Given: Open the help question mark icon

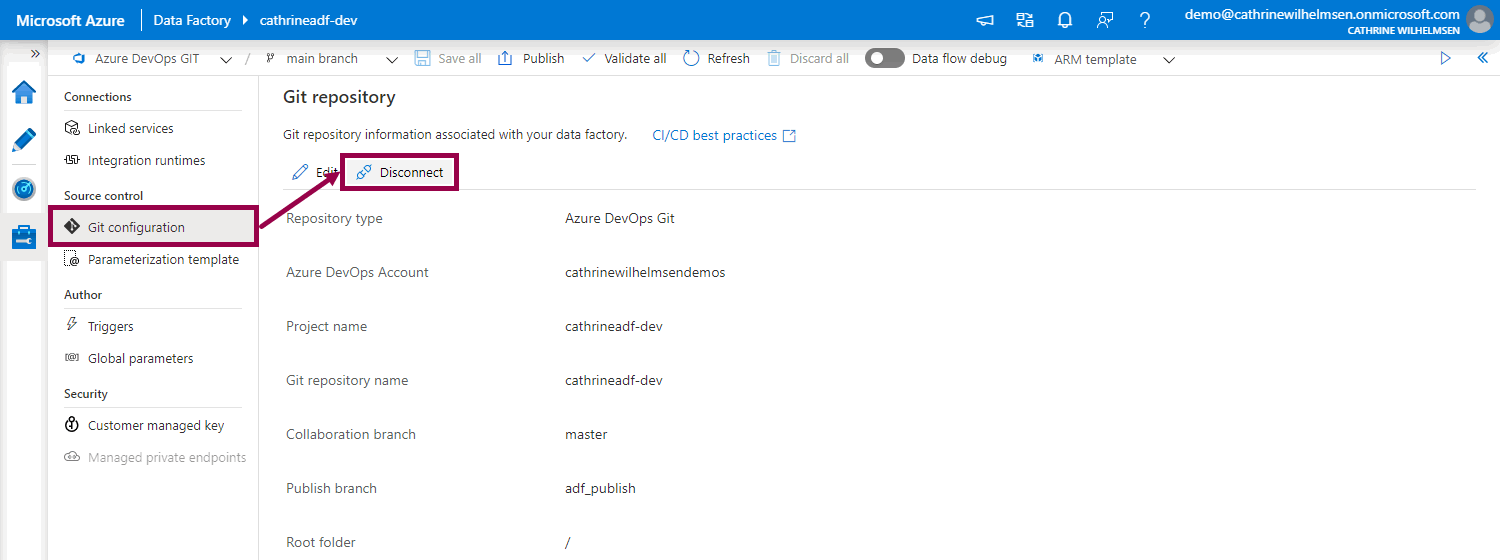Looking at the screenshot, I should click(x=1145, y=20).
